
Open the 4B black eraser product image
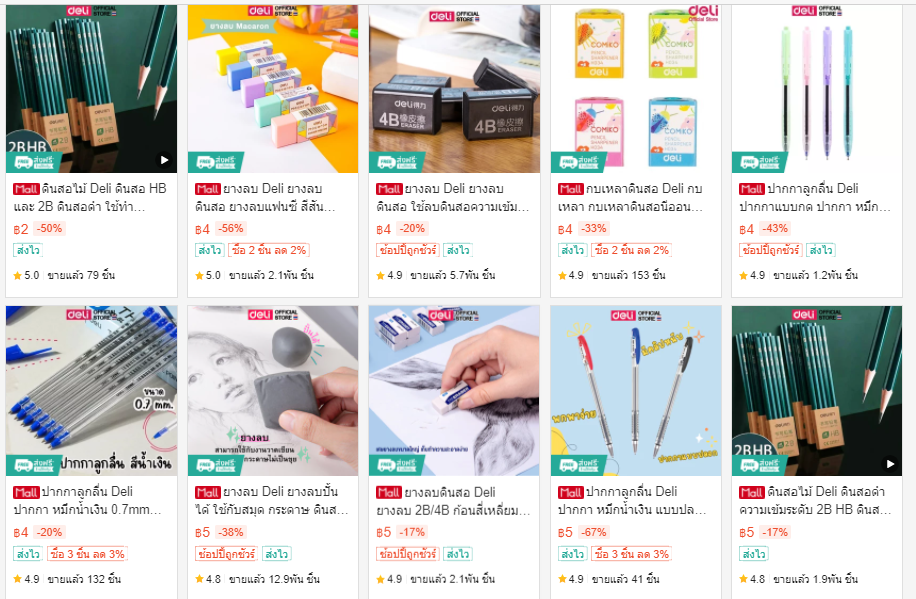click(x=454, y=89)
